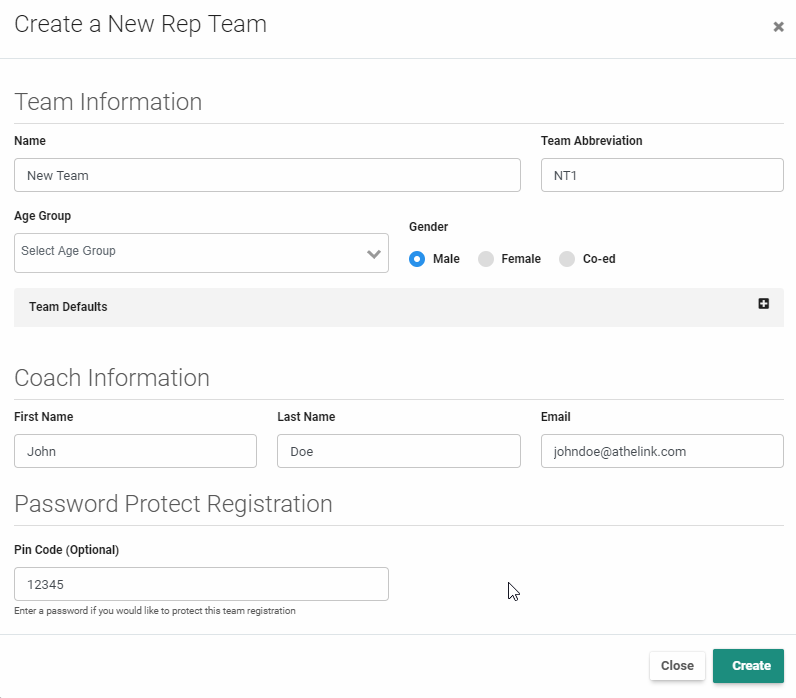Click the coach Email input field

coord(661,451)
